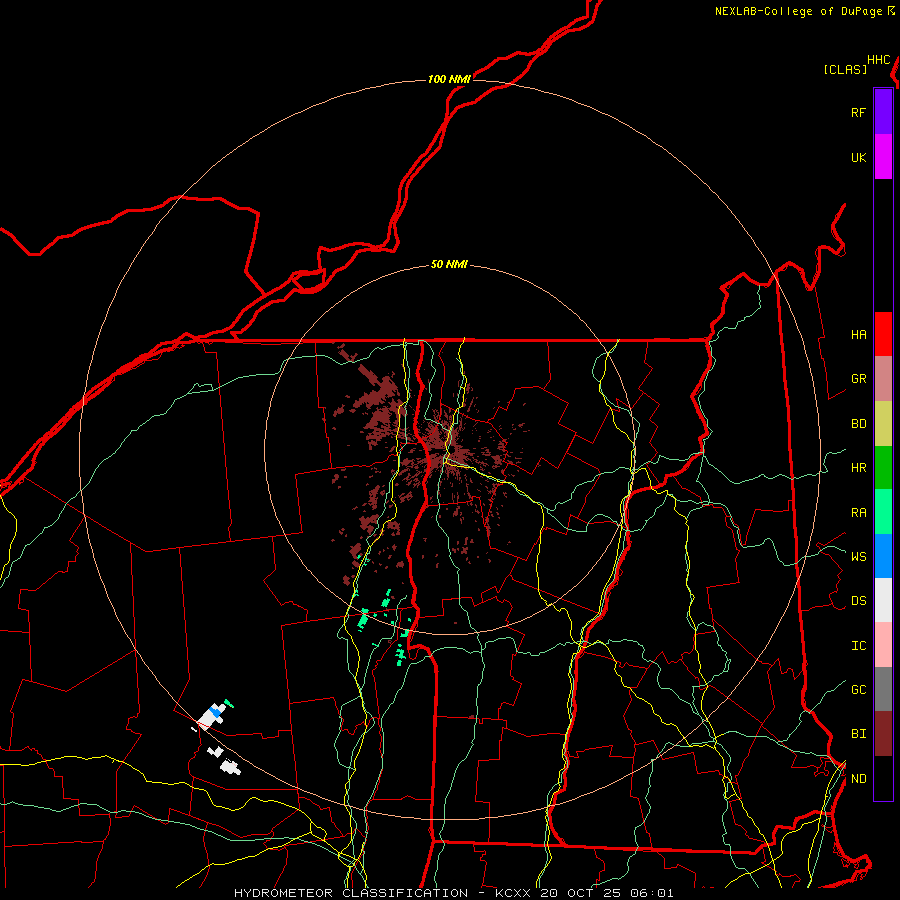Click the RF legend label
This screenshot has width=900, height=900.
point(858,112)
